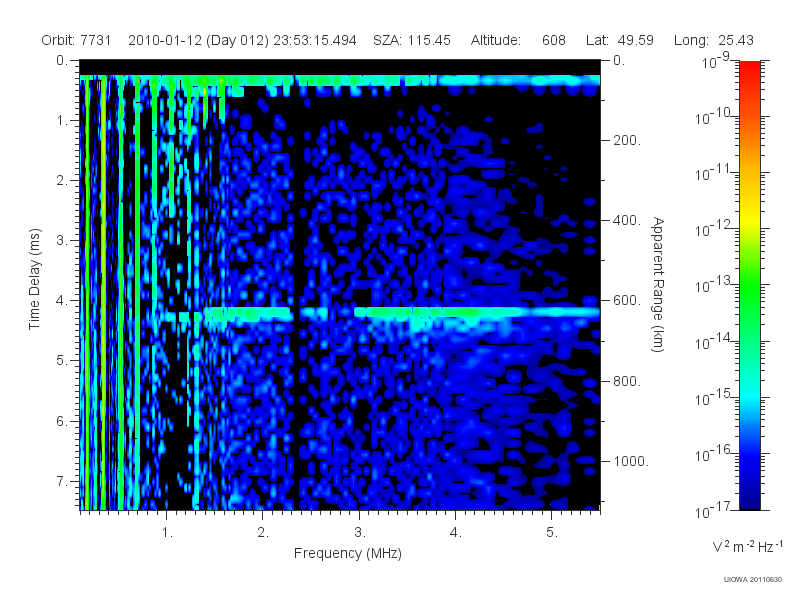Click the '0.' tick on the Apparent Range axis
Image resolution: width=800 pixels, height=600 pixels.
click(x=619, y=61)
